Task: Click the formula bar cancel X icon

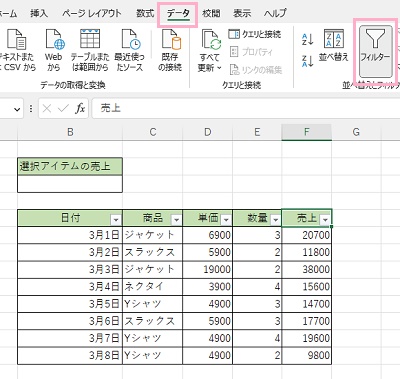Action: click(x=47, y=108)
